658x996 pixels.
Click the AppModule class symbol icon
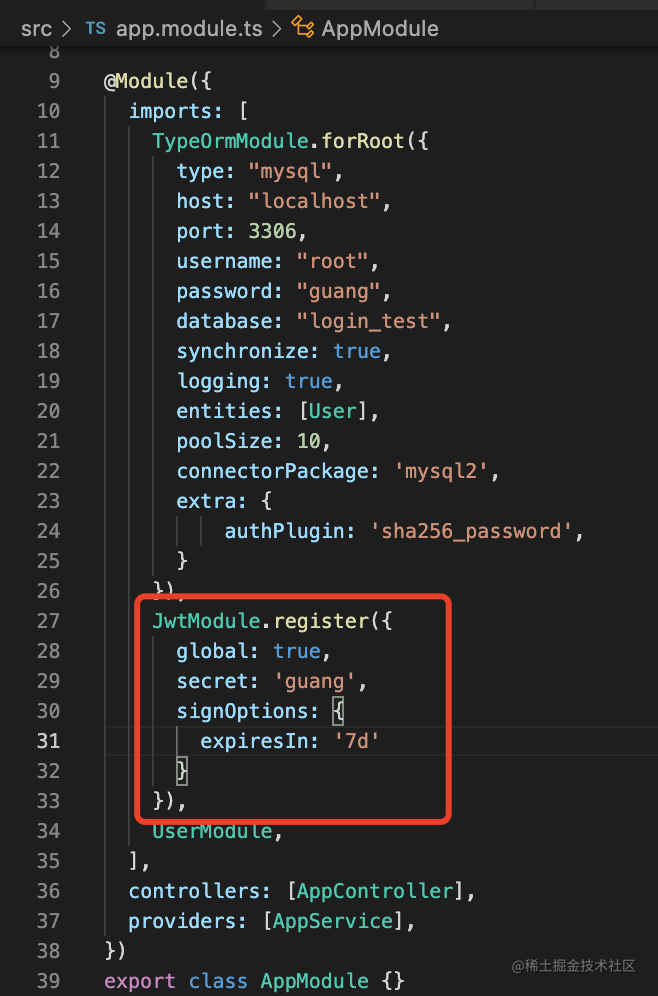[303, 28]
